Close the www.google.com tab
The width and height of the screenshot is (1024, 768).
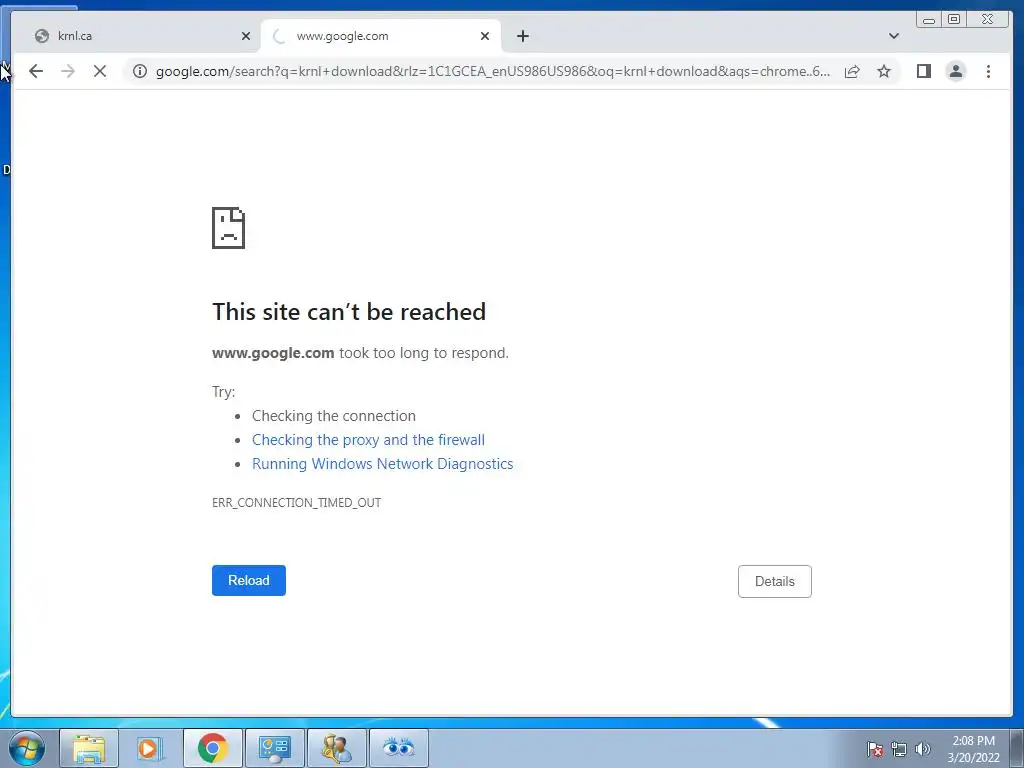pyautogui.click(x=485, y=36)
